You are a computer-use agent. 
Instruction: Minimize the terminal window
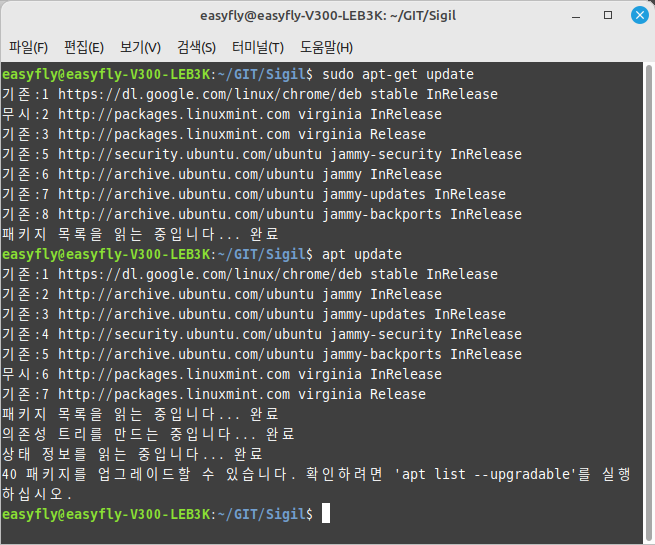tap(576, 16)
